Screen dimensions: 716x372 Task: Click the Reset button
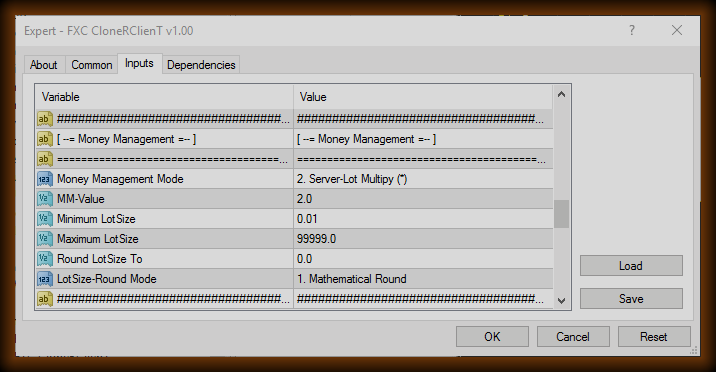tap(654, 337)
